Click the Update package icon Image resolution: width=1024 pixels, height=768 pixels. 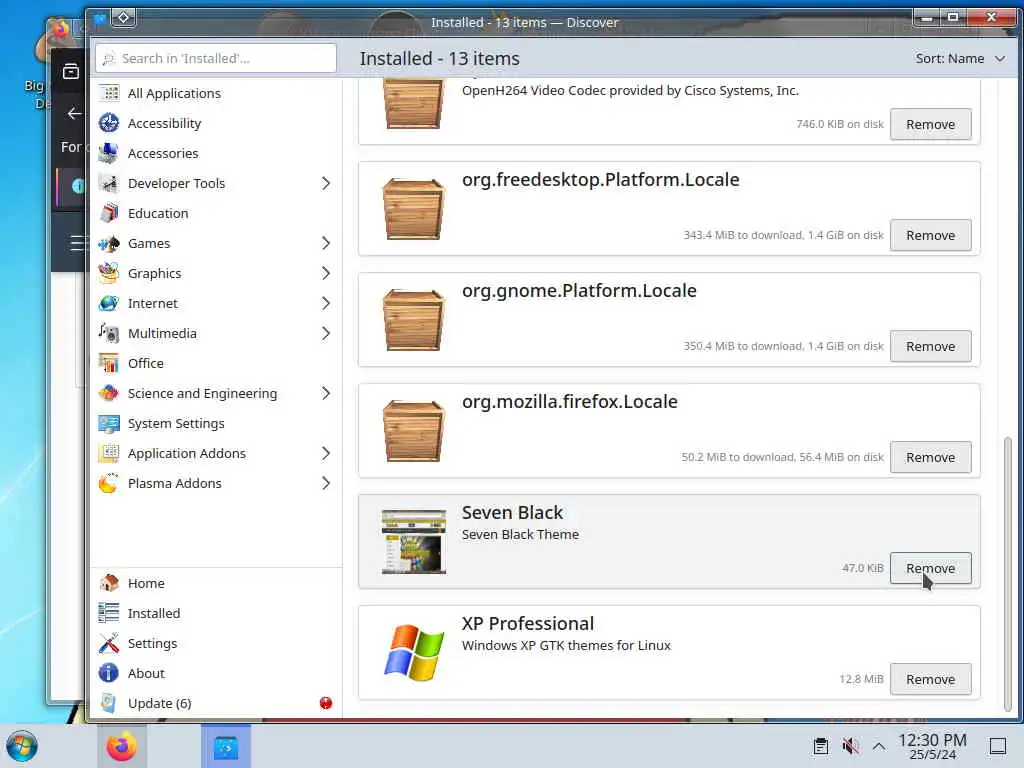[109, 703]
